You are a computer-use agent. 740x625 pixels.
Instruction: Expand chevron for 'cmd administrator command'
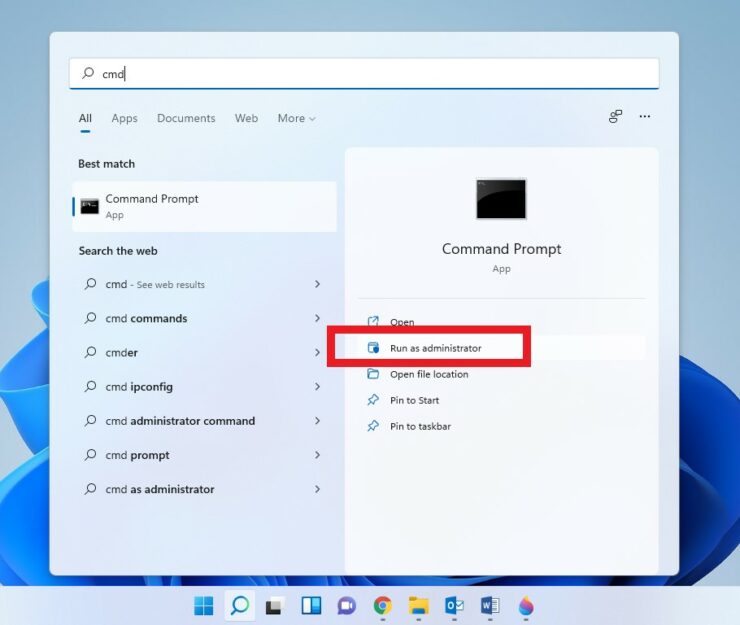point(317,421)
